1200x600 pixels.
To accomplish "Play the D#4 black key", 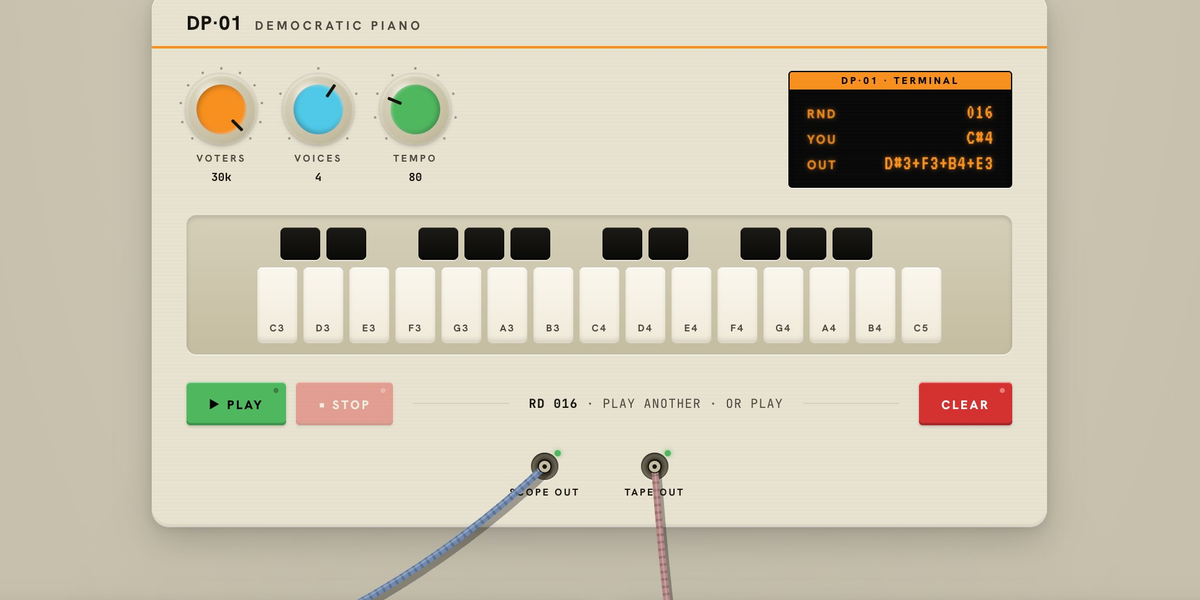I will point(668,244).
